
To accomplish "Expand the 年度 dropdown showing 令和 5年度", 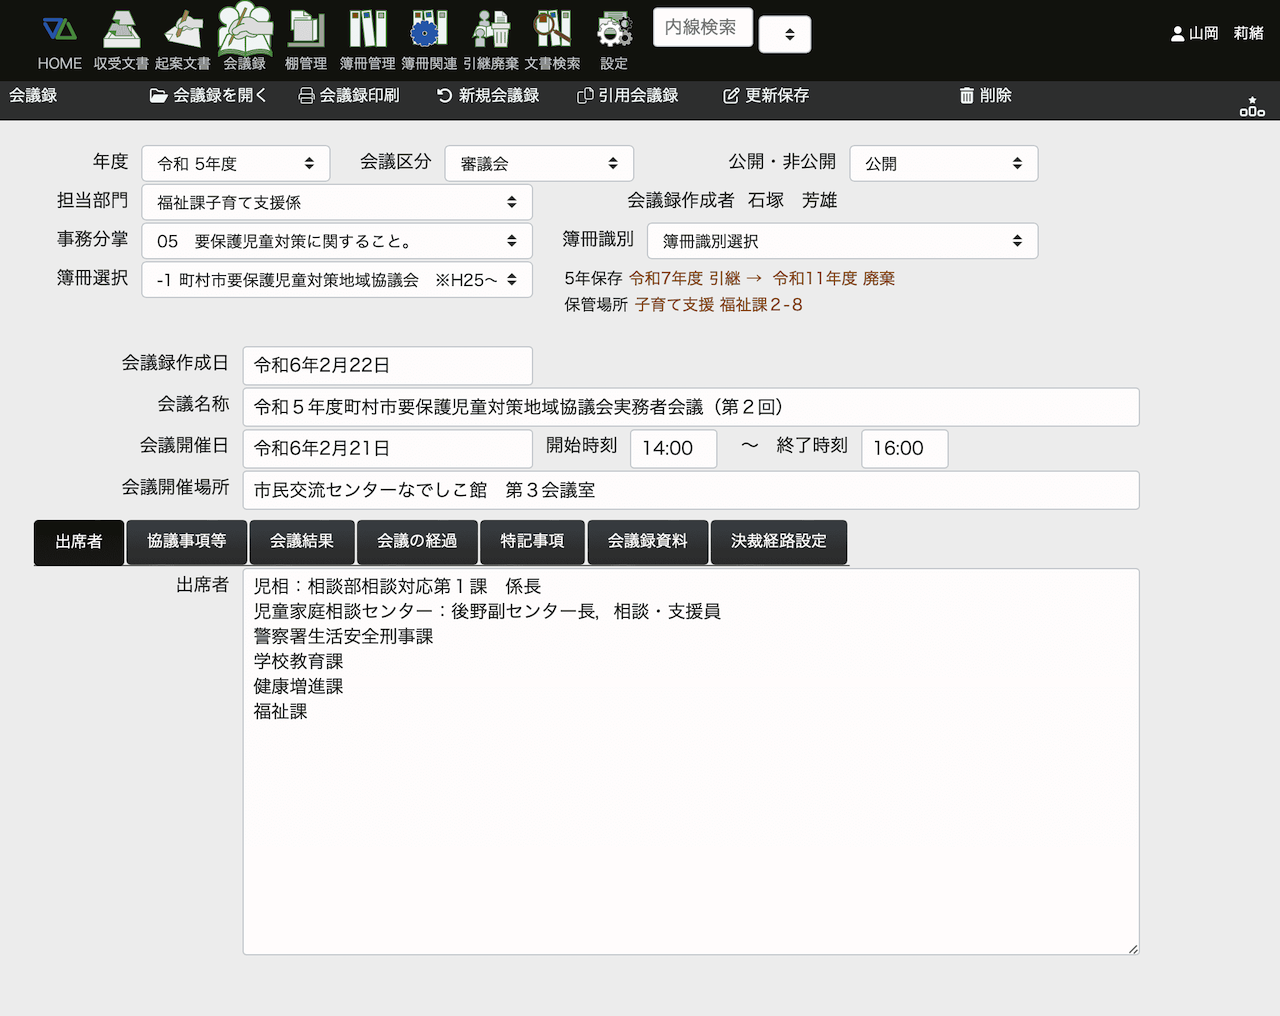I will pos(235,164).
